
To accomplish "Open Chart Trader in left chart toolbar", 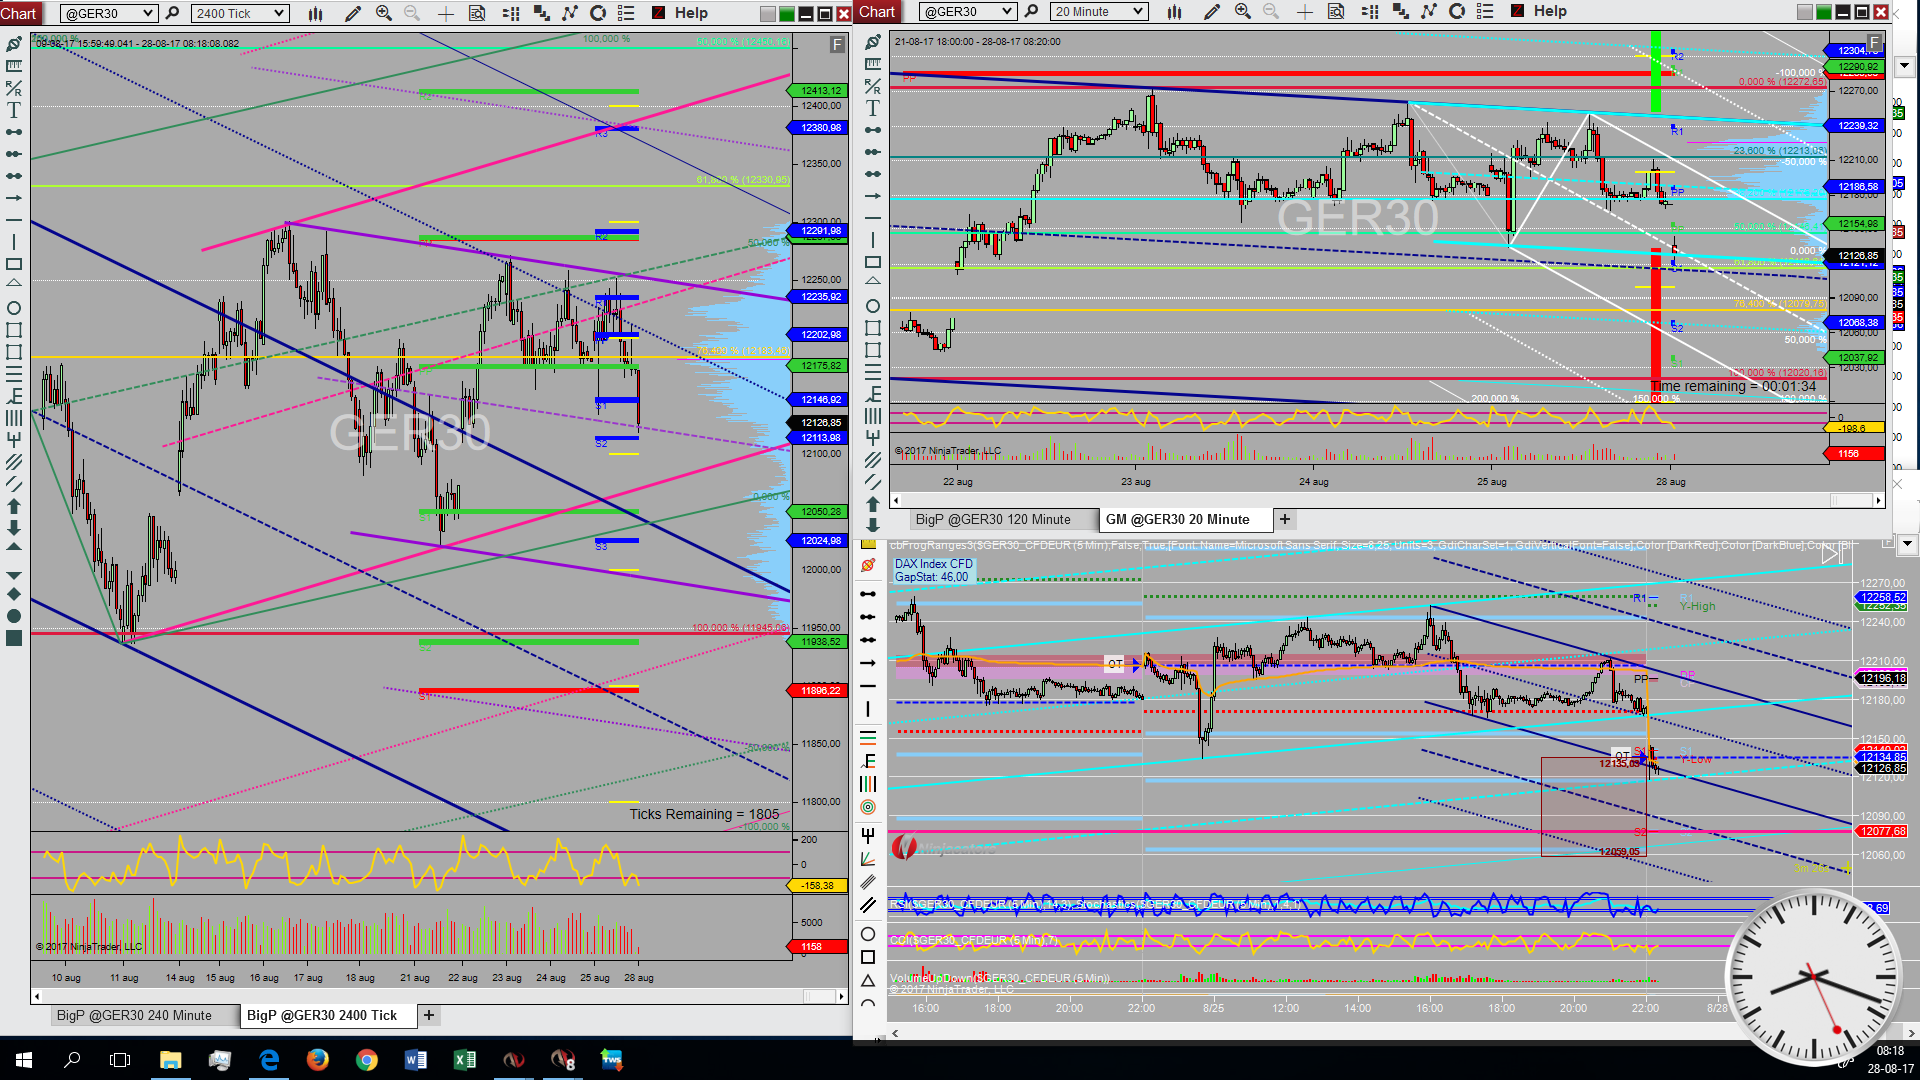I will tap(511, 13).
